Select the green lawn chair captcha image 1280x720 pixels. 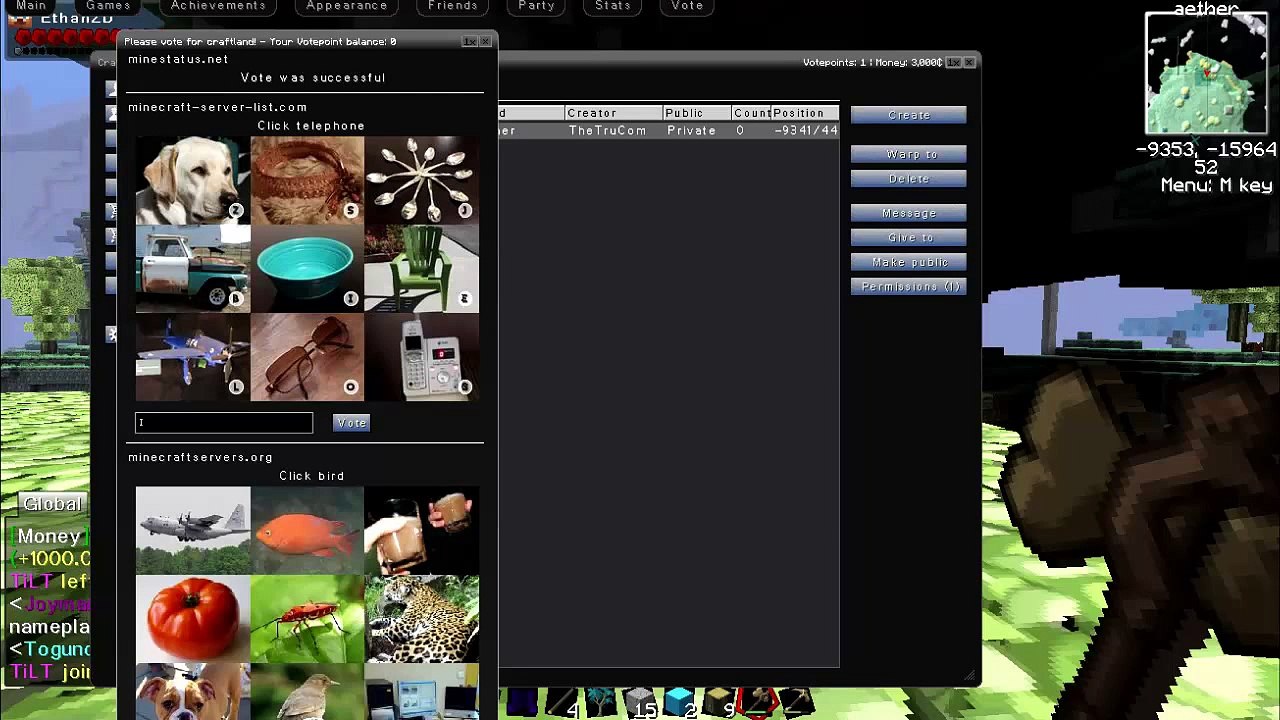point(421,268)
